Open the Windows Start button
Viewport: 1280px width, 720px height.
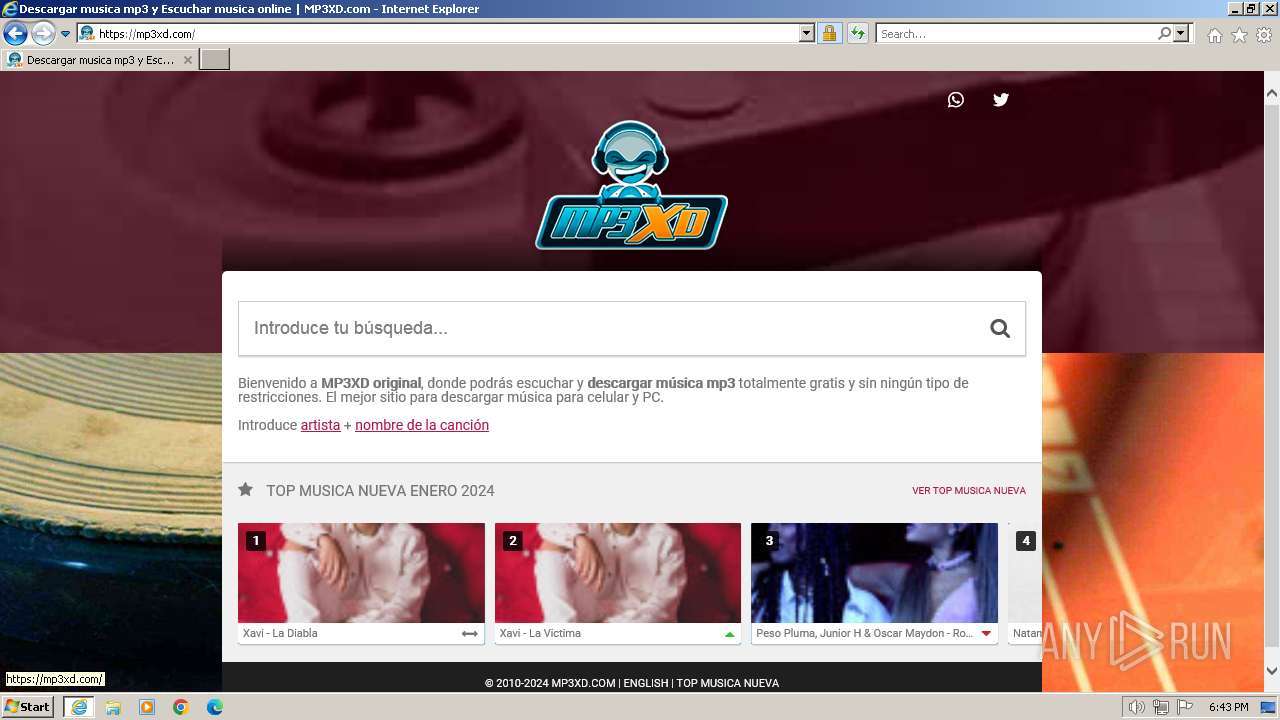(x=28, y=707)
